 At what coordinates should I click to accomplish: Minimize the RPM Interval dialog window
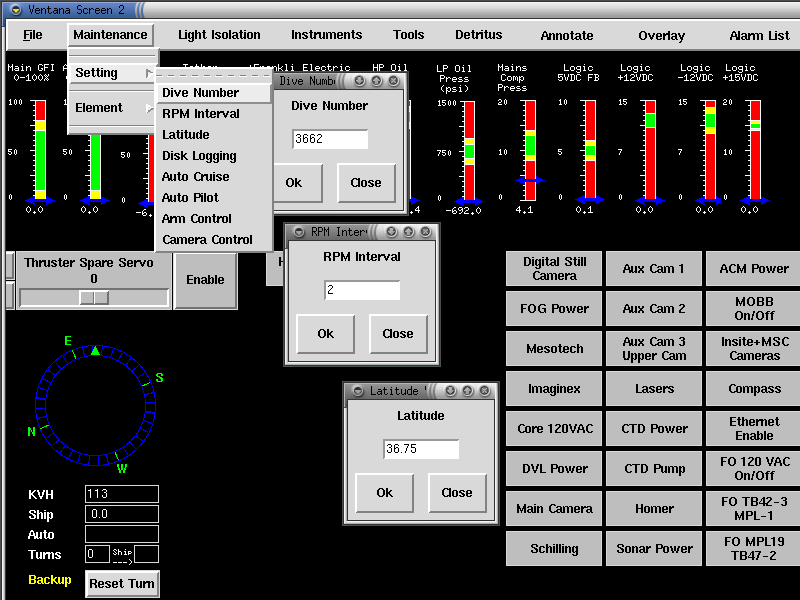coord(391,232)
